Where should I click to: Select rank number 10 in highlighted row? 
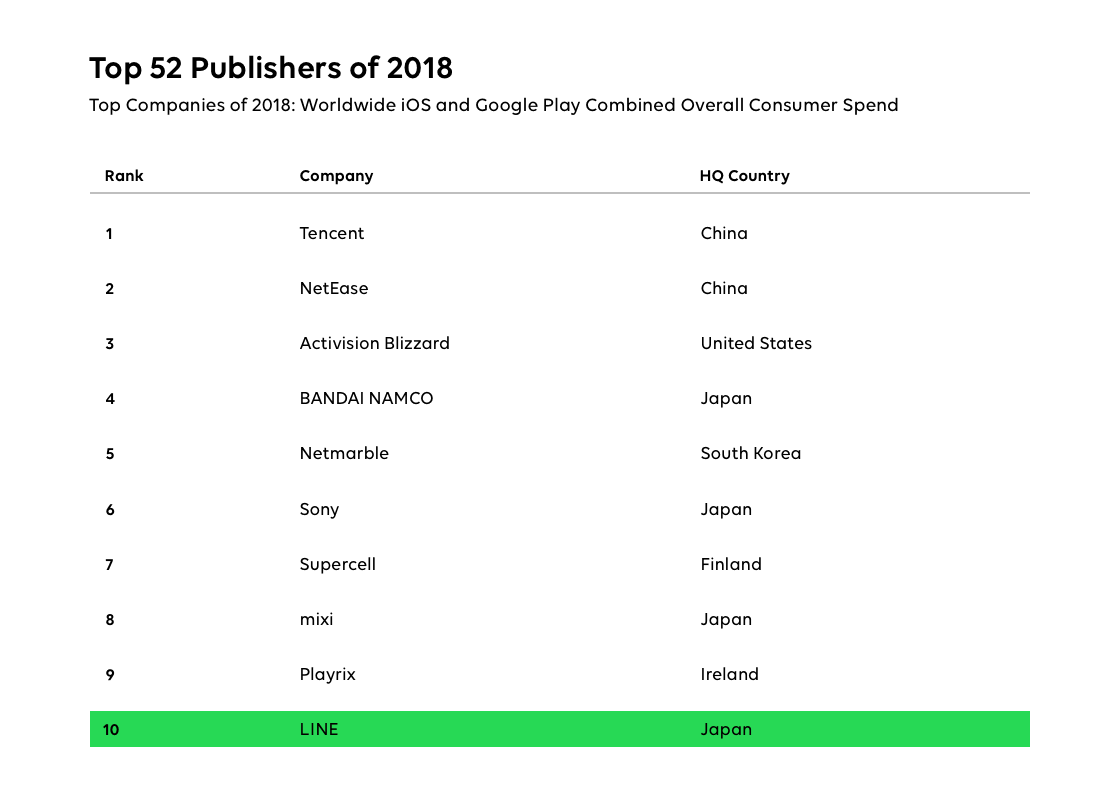pyautogui.click(x=111, y=729)
